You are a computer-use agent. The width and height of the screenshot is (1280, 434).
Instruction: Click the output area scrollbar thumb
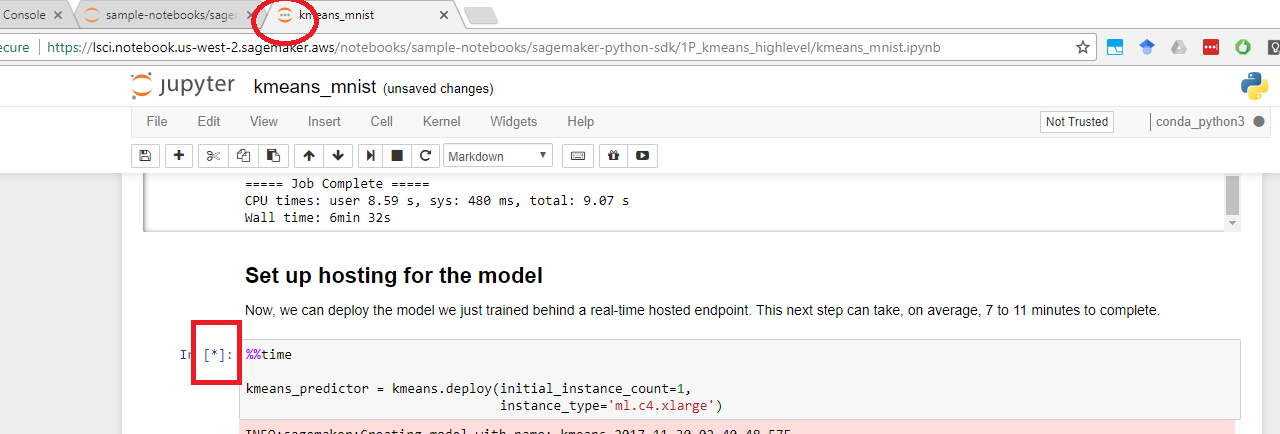pos(1233,193)
